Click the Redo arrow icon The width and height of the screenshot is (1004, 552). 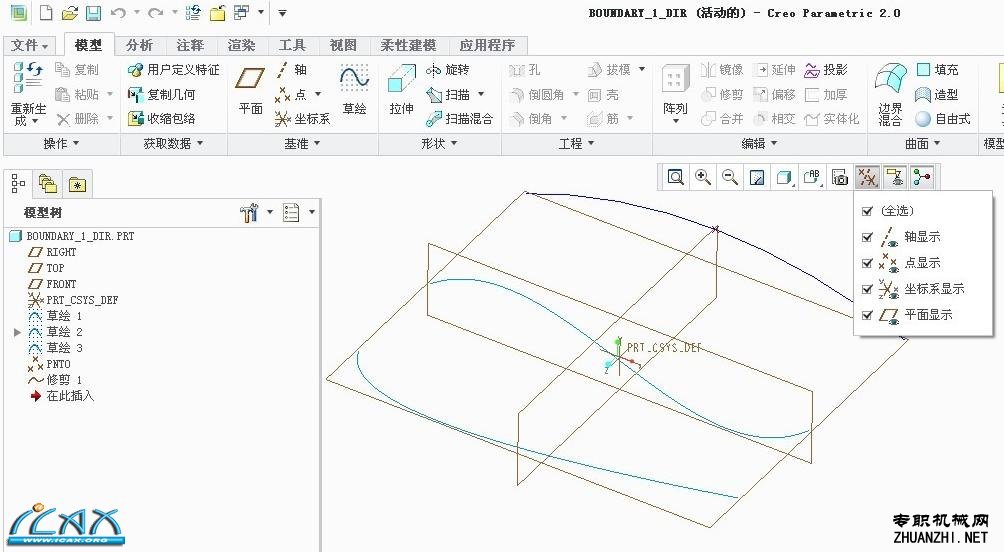point(156,12)
